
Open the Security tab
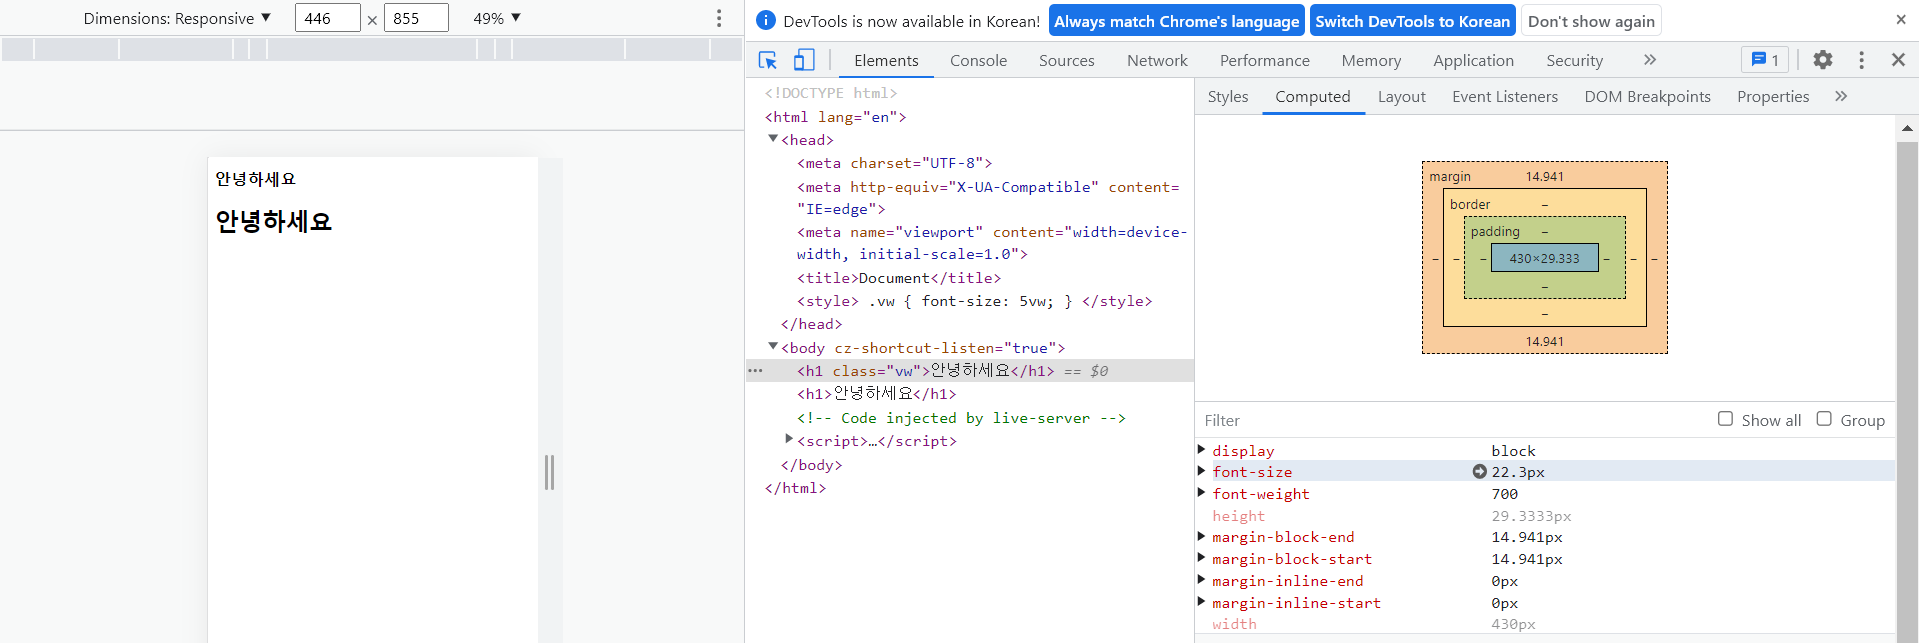pyautogui.click(x=1574, y=61)
